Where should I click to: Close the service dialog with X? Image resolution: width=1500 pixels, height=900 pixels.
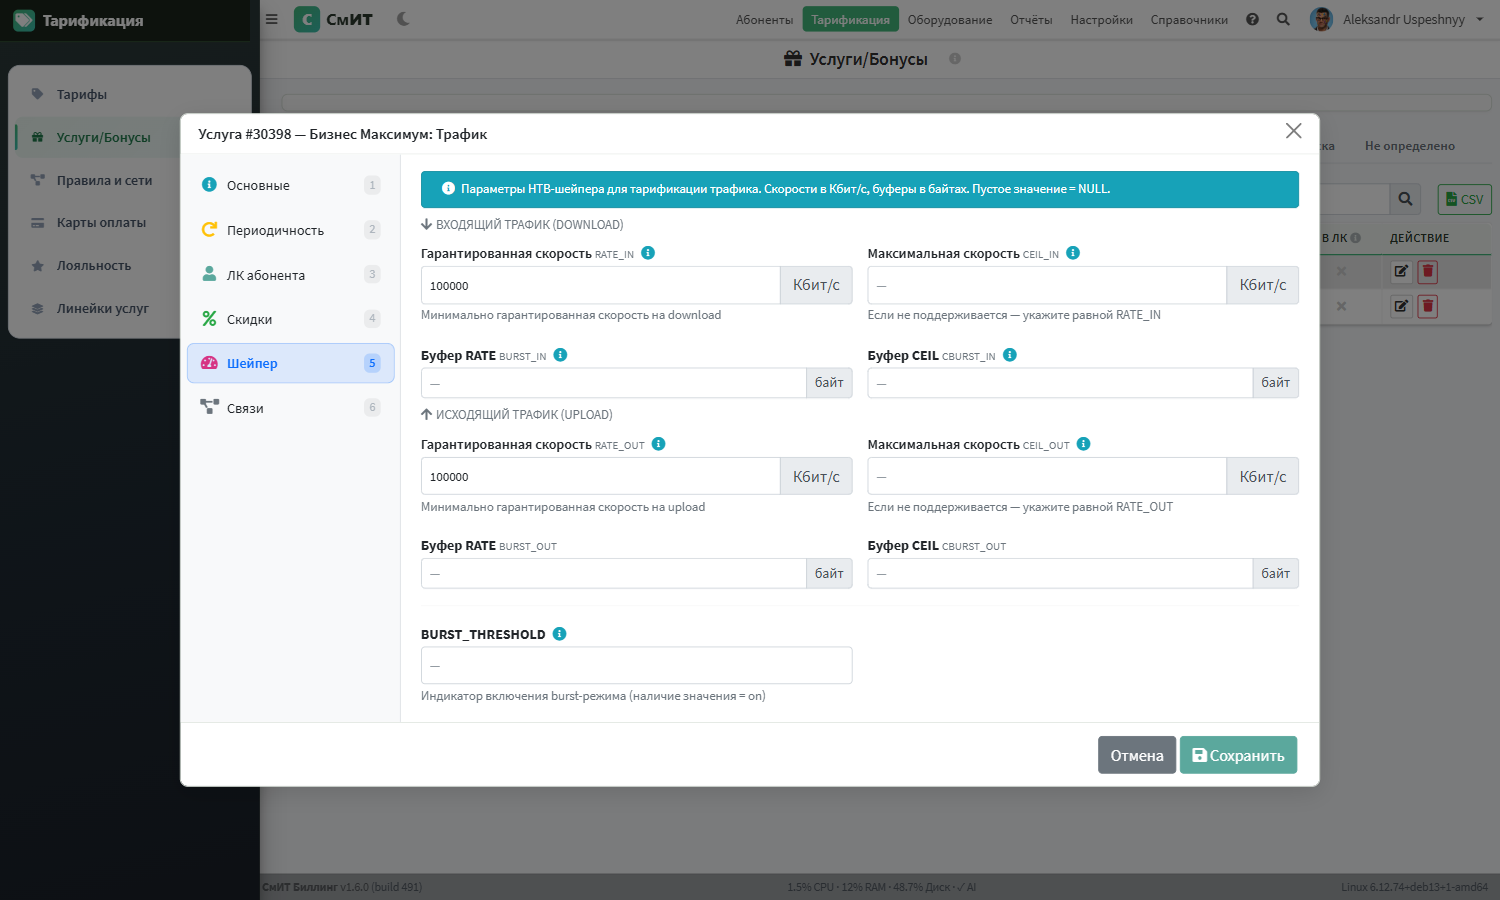point(1293,131)
